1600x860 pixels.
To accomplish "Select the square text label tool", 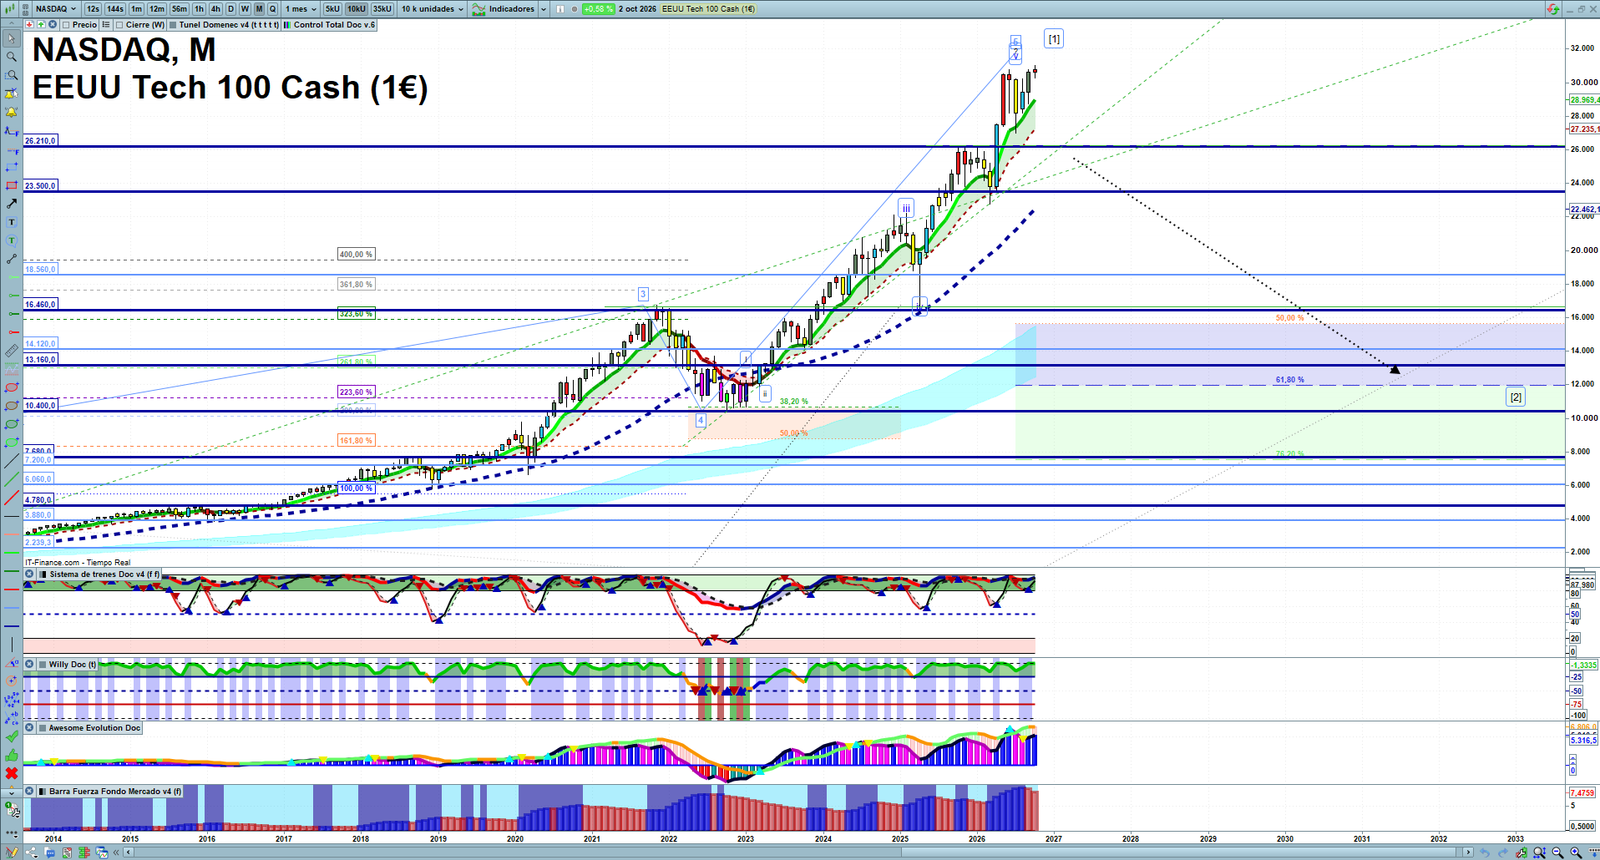I will point(11,222).
